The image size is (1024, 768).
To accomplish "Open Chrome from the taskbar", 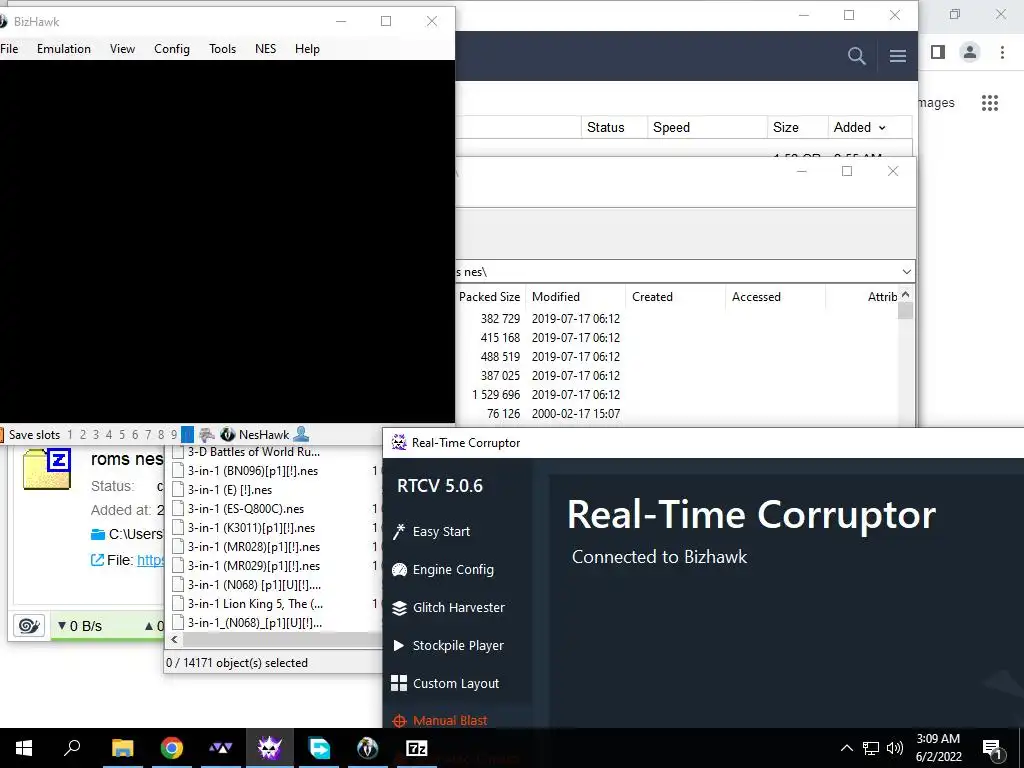I will [x=172, y=748].
